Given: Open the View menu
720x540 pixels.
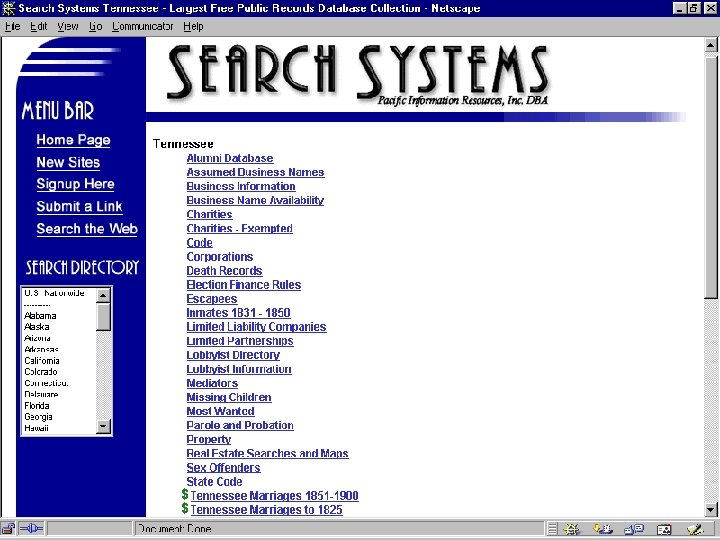Looking at the screenshot, I should coord(68,27).
